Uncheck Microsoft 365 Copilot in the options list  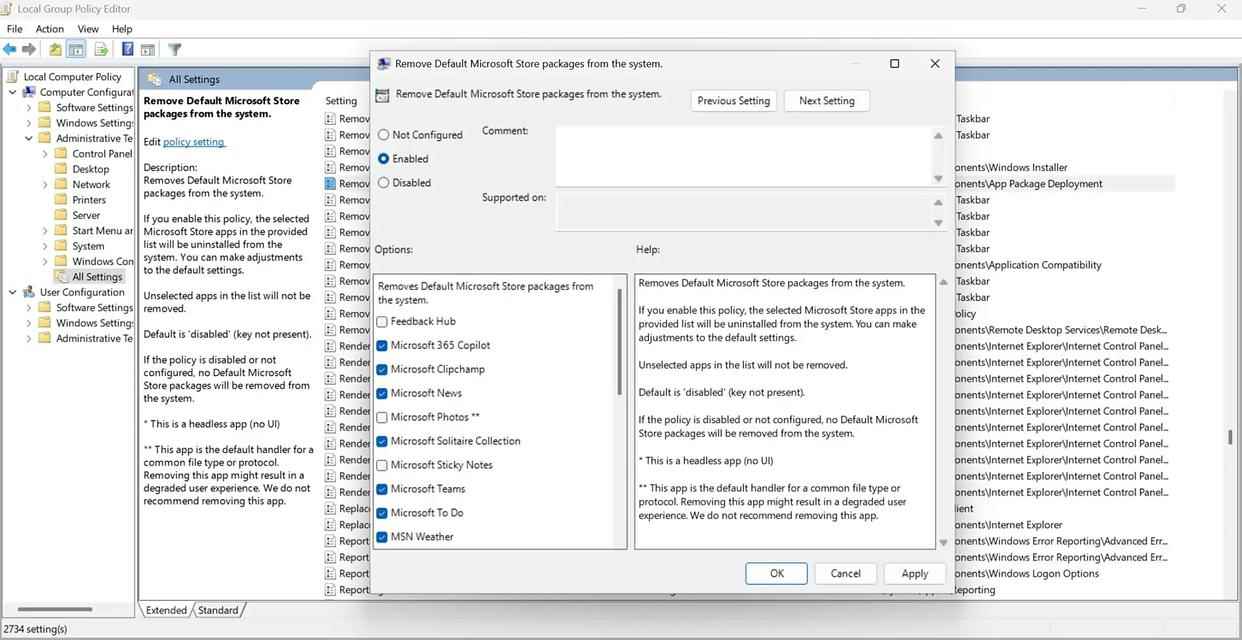tap(382, 344)
